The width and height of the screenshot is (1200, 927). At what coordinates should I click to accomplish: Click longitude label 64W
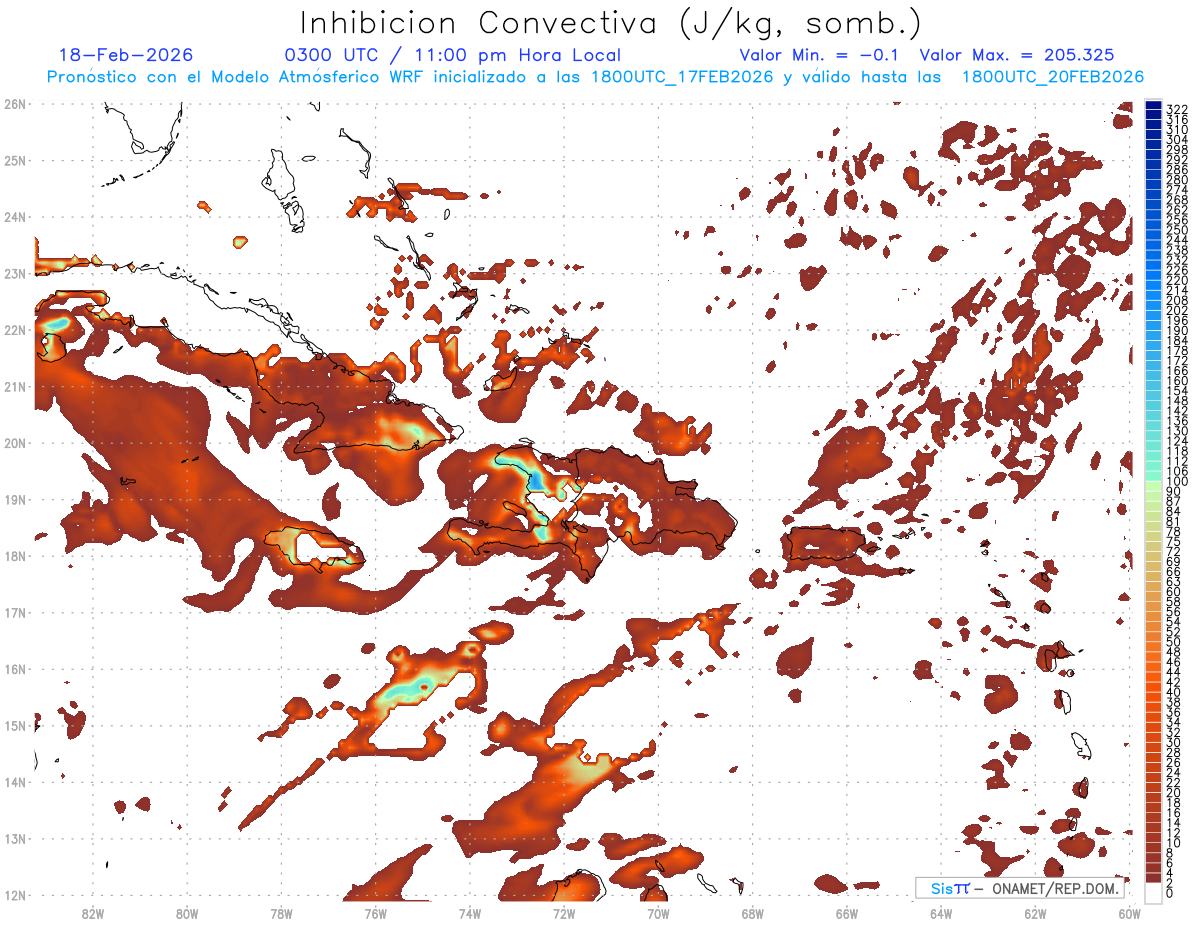tap(941, 913)
